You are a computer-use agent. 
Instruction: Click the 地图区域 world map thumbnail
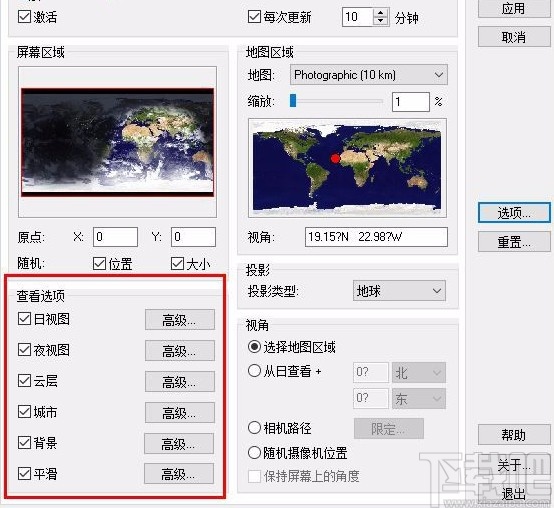(x=347, y=168)
